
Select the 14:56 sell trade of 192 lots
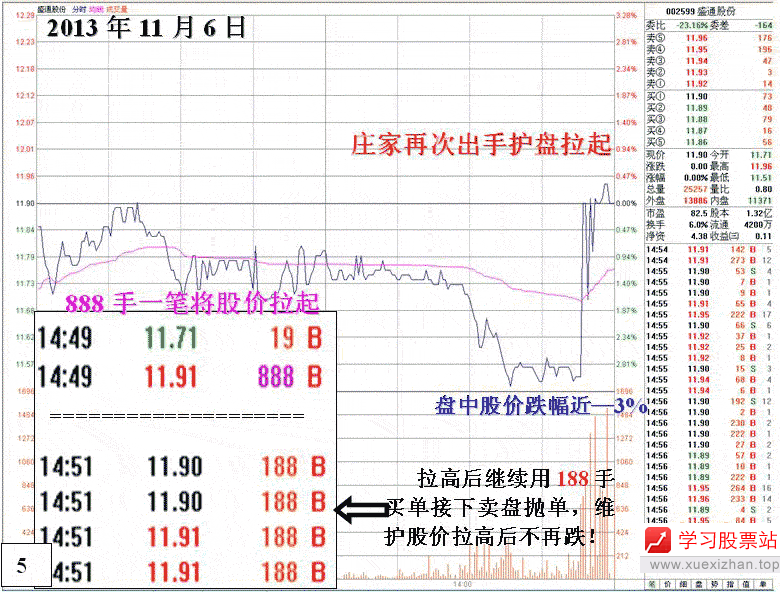pyautogui.click(x=709, y=401)
